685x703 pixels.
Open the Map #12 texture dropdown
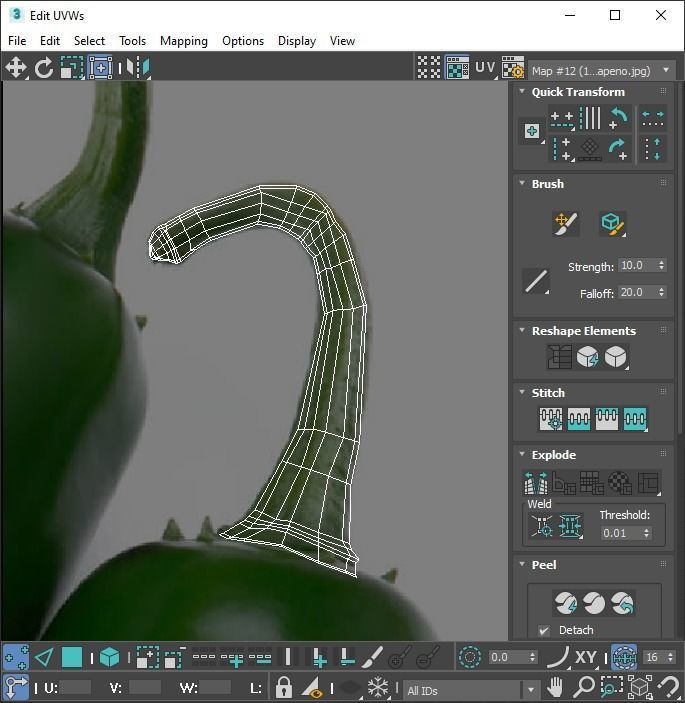[602, 71]
